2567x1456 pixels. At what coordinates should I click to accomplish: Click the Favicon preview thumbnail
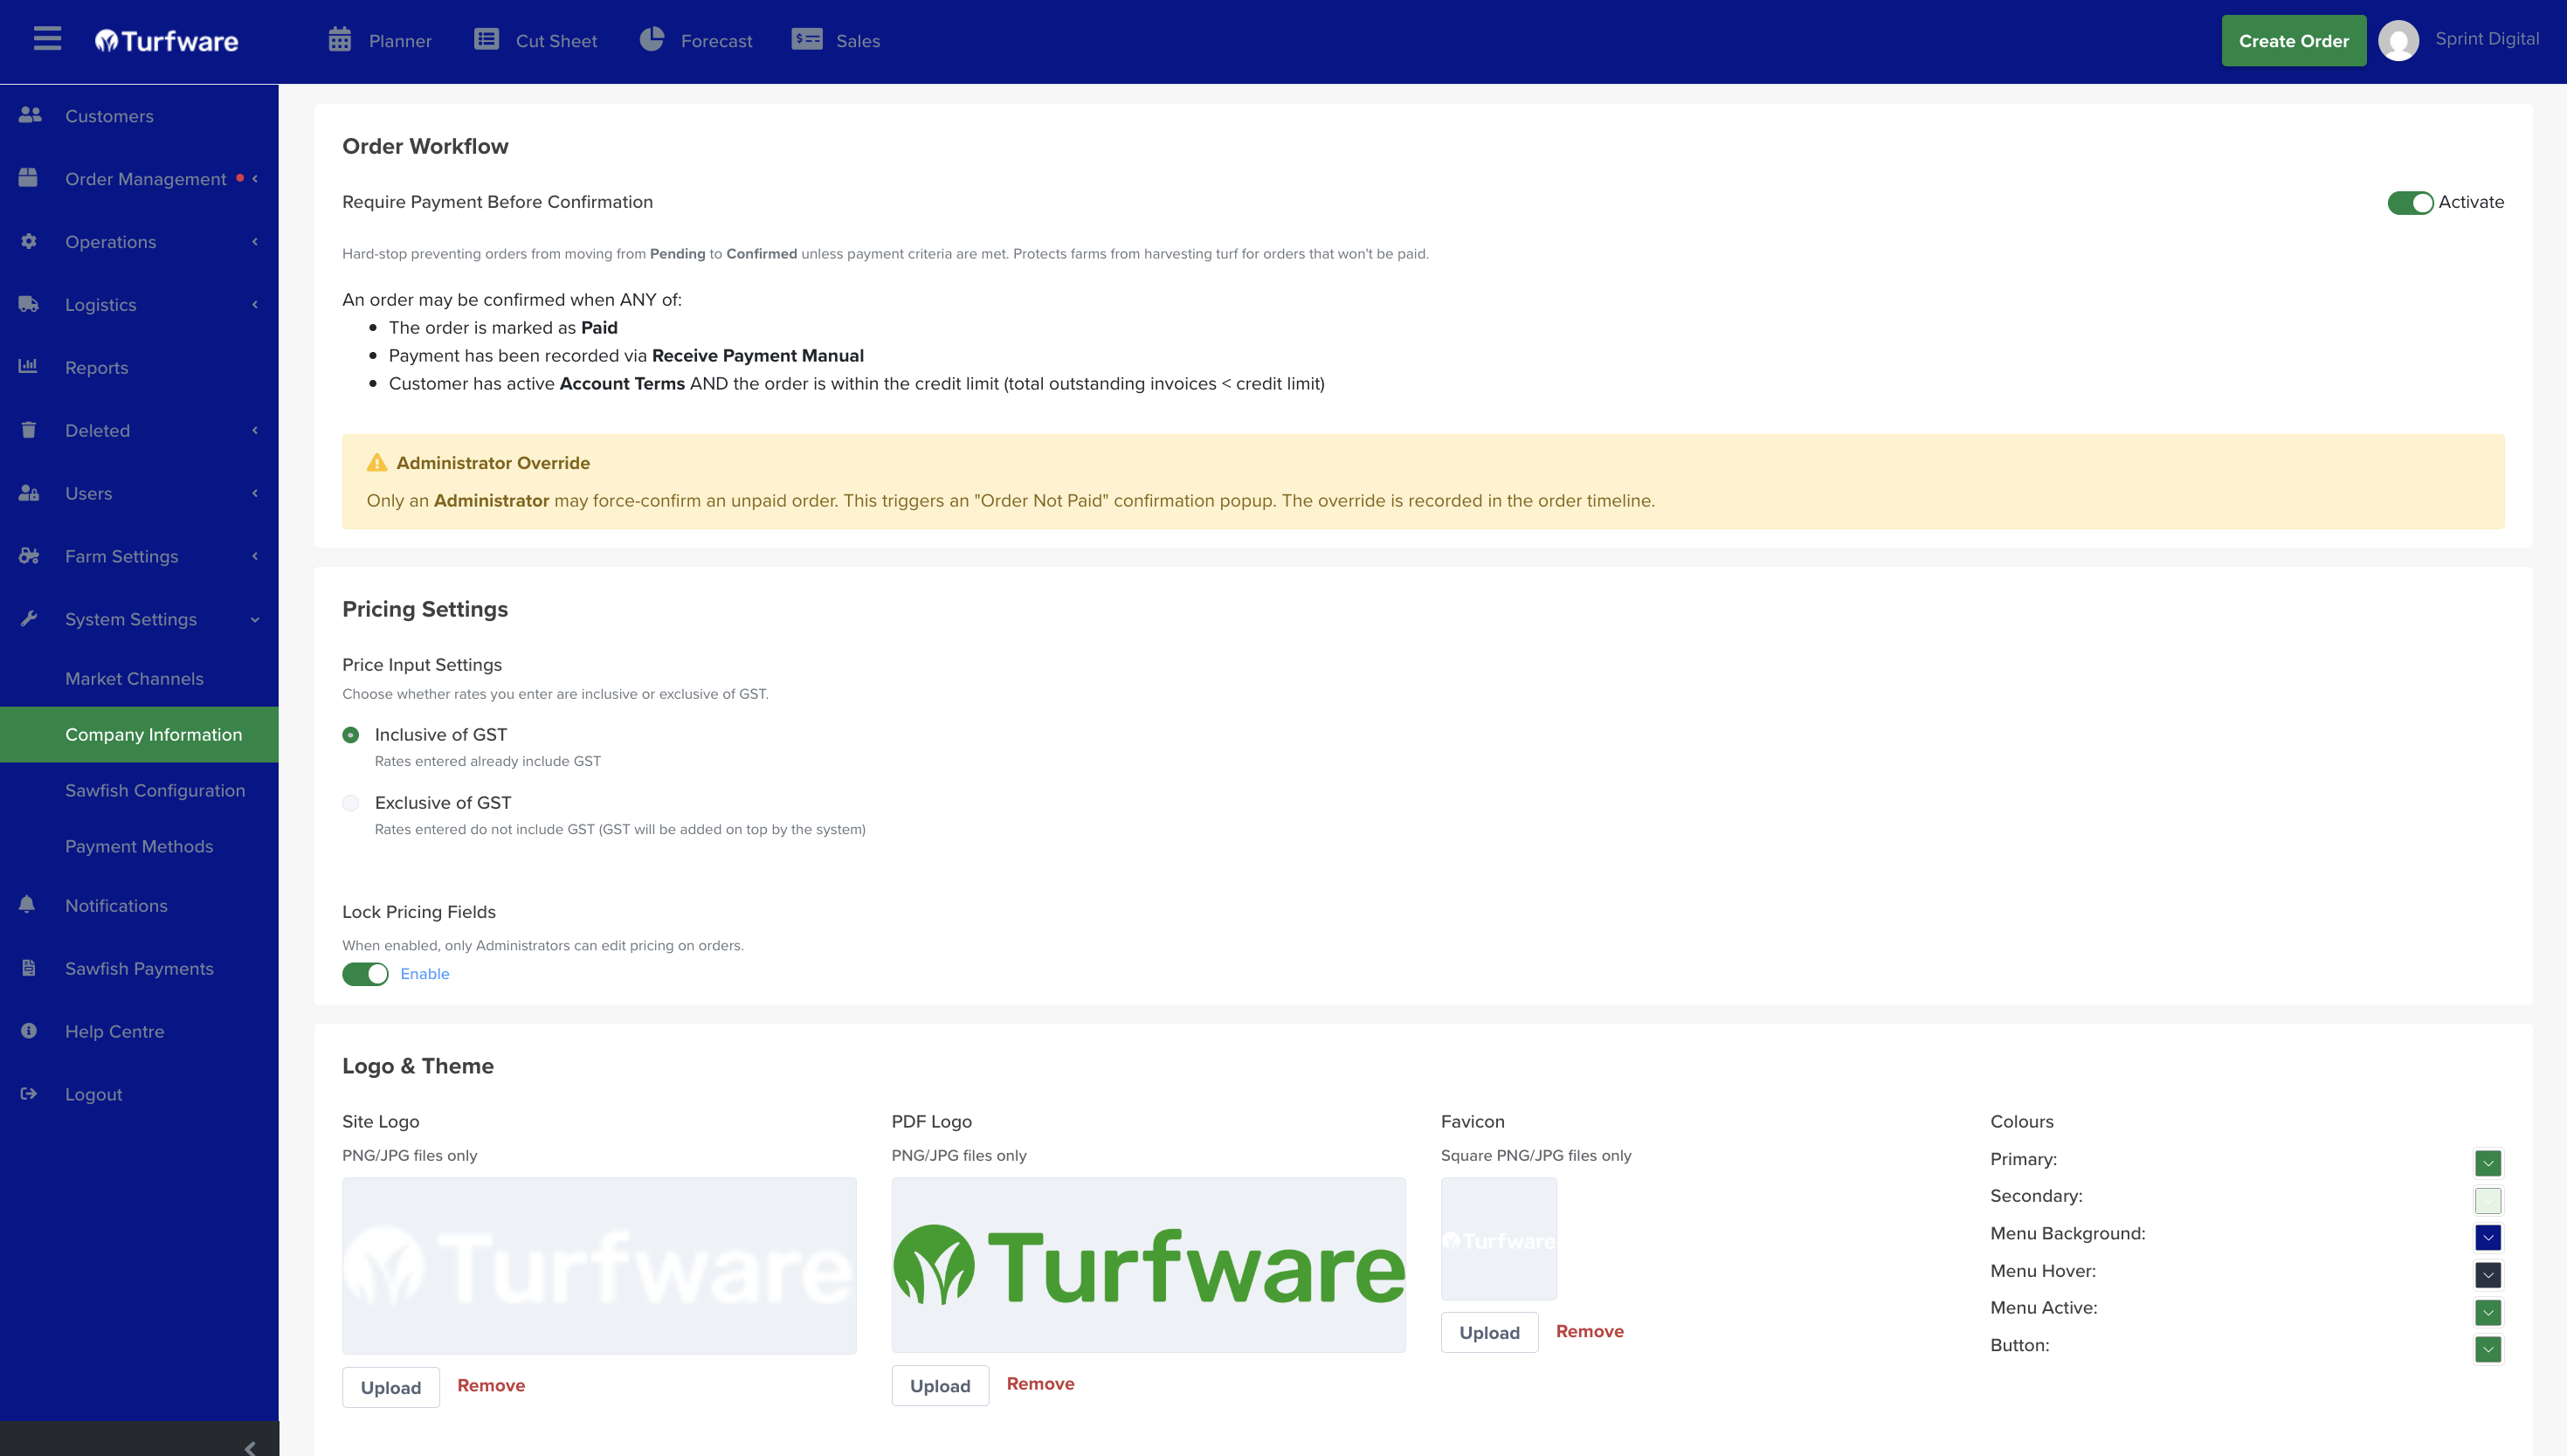1498,1239
